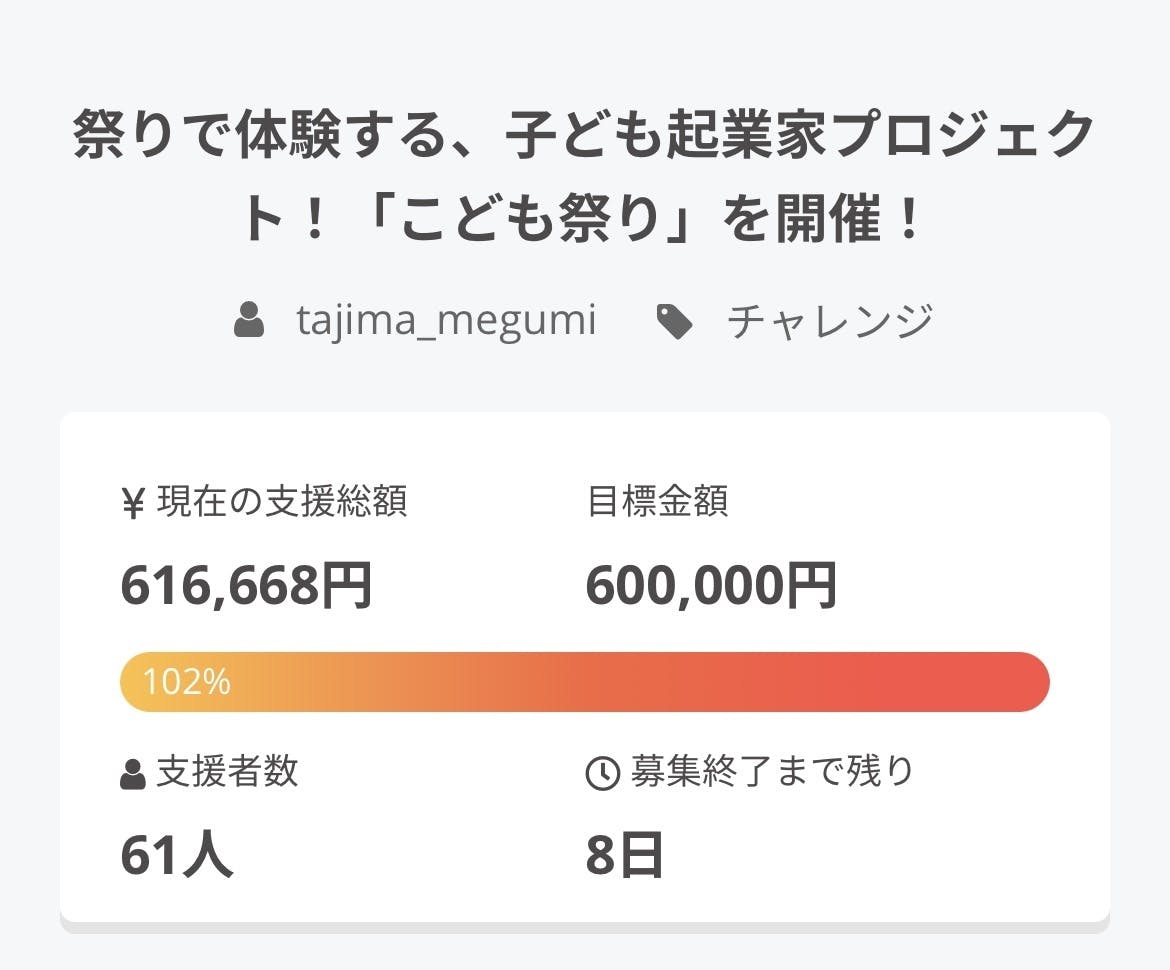Click the user icon beside tajima_megumi

(249, 322)
